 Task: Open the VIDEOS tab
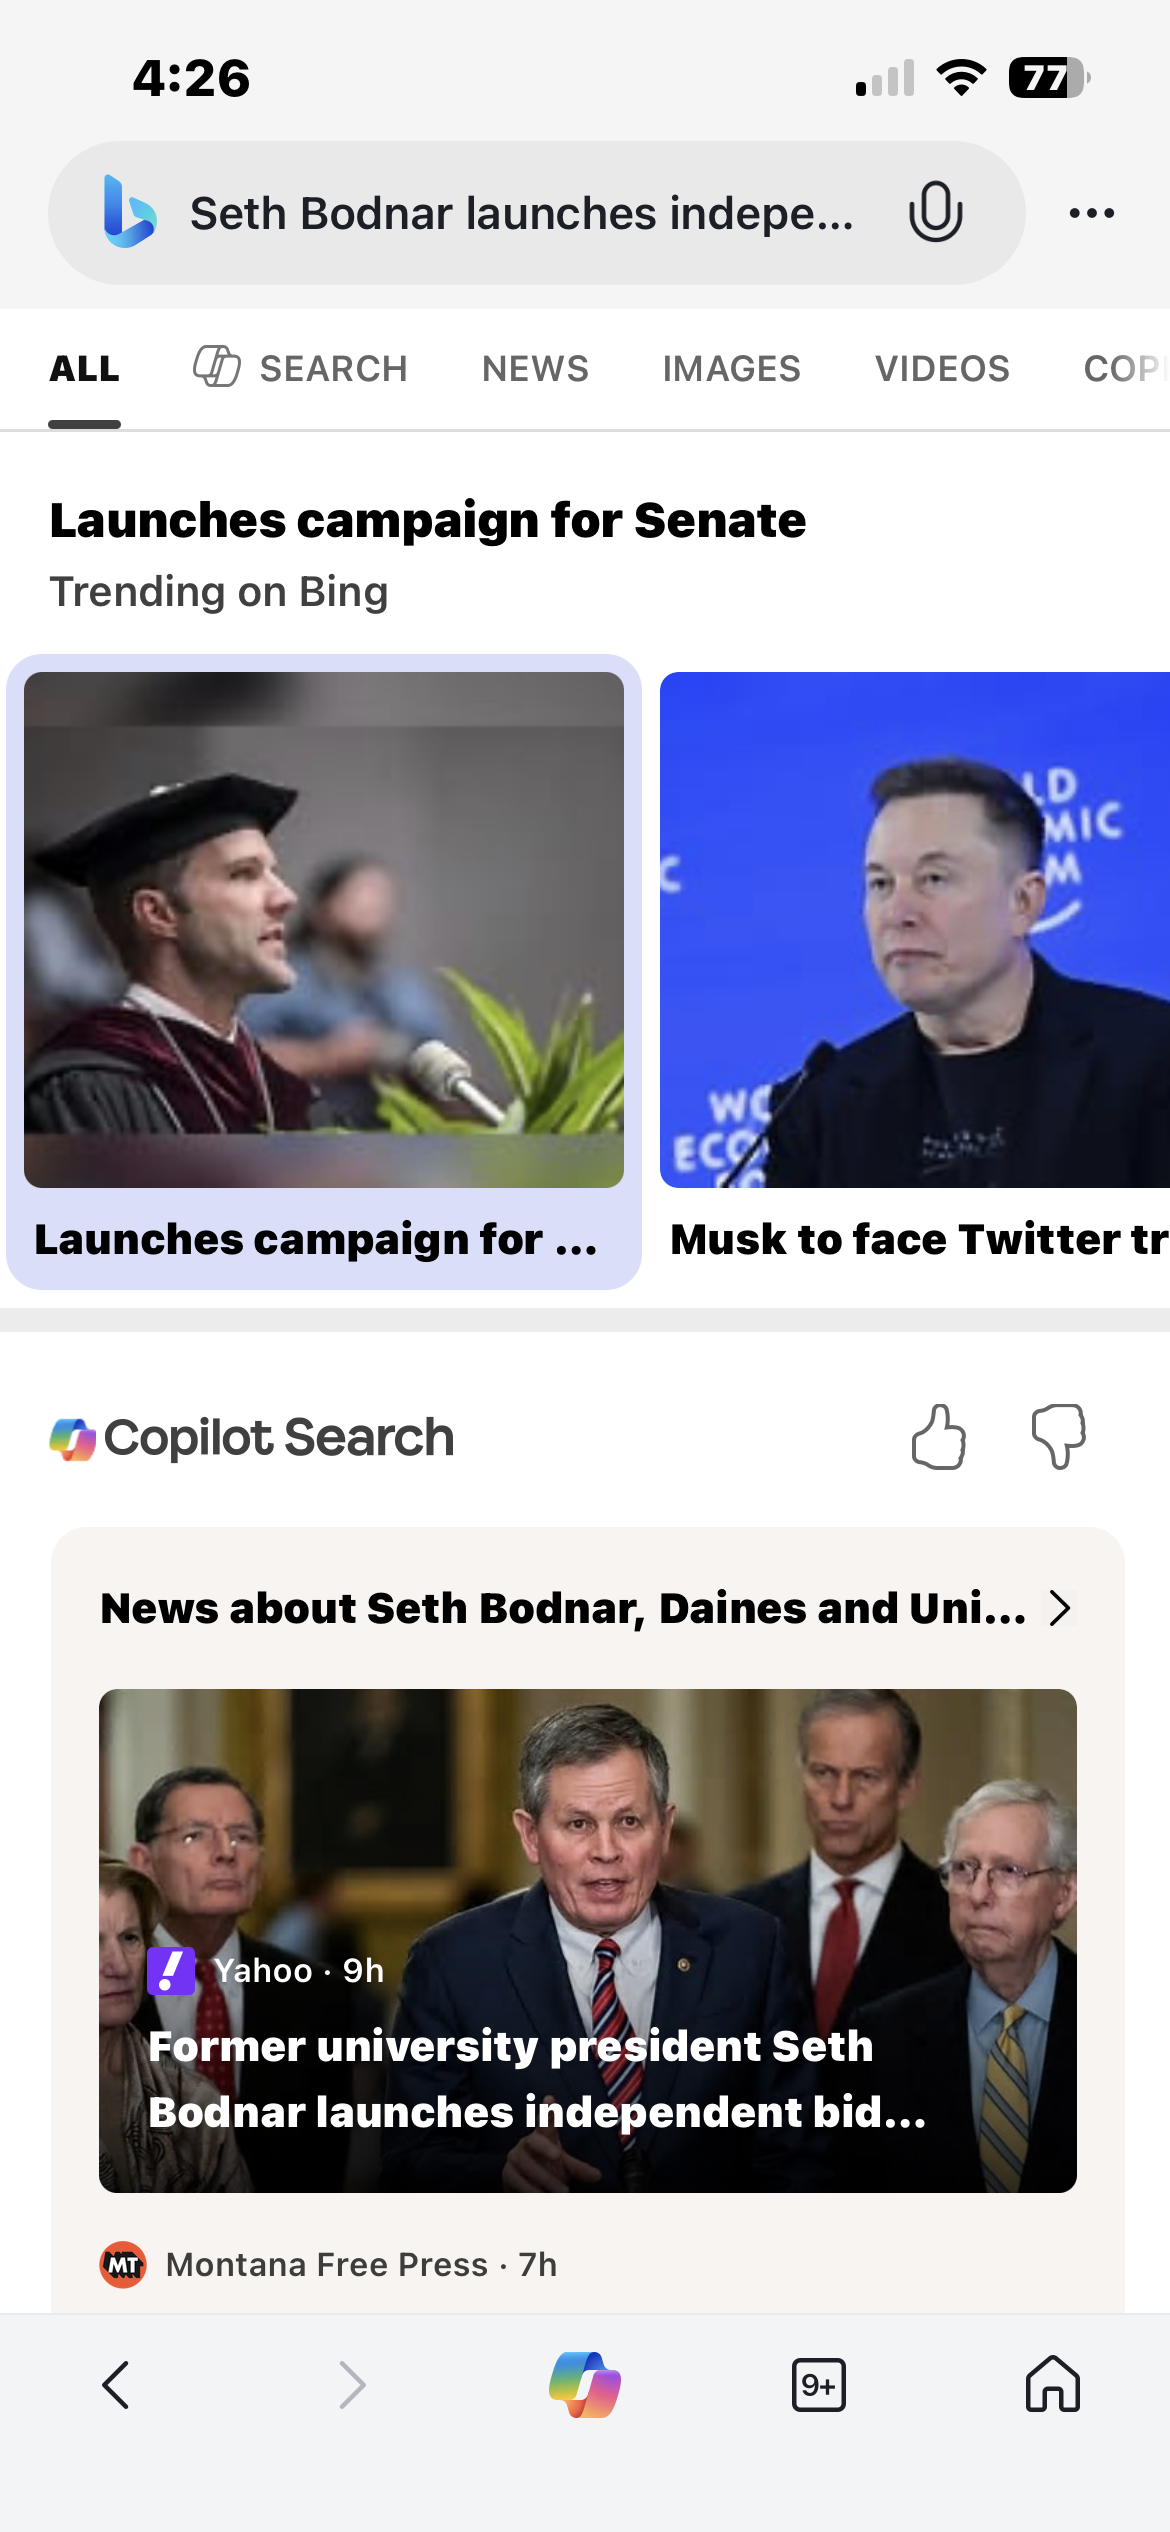tap(942, 369)
